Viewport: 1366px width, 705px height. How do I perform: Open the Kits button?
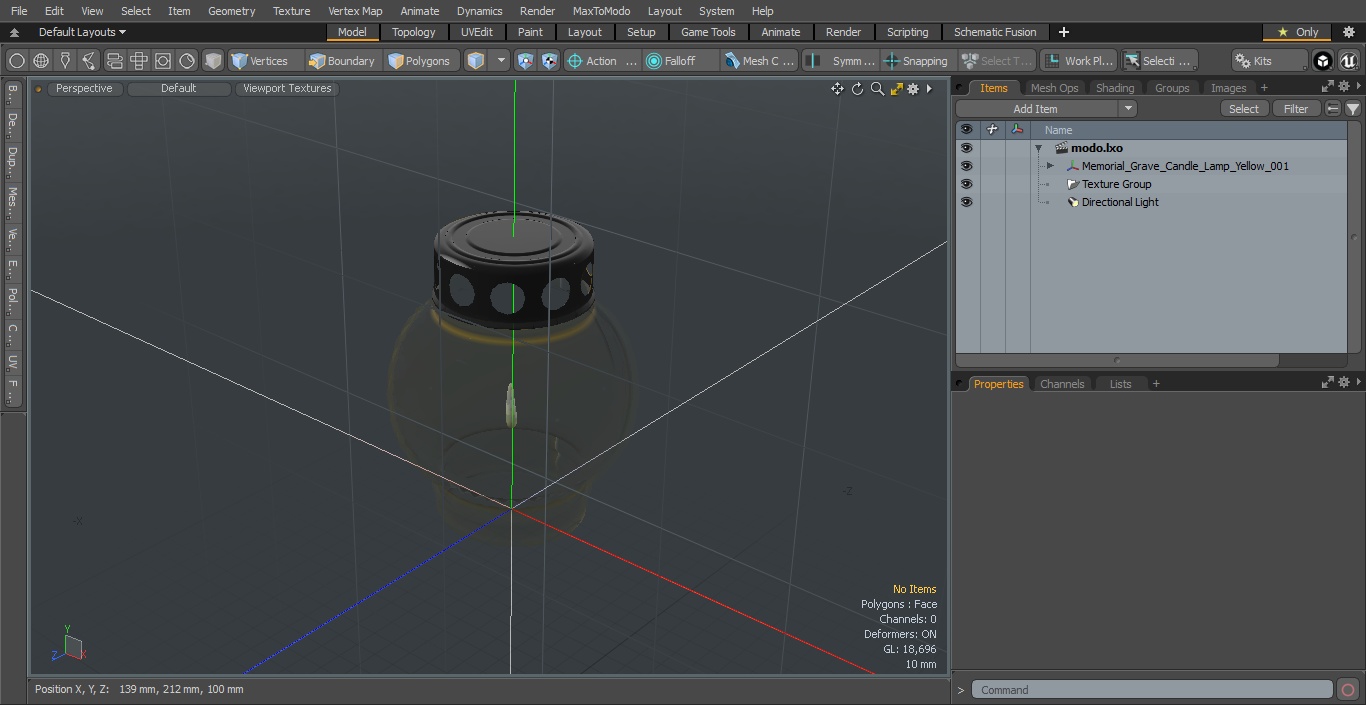1269,61
